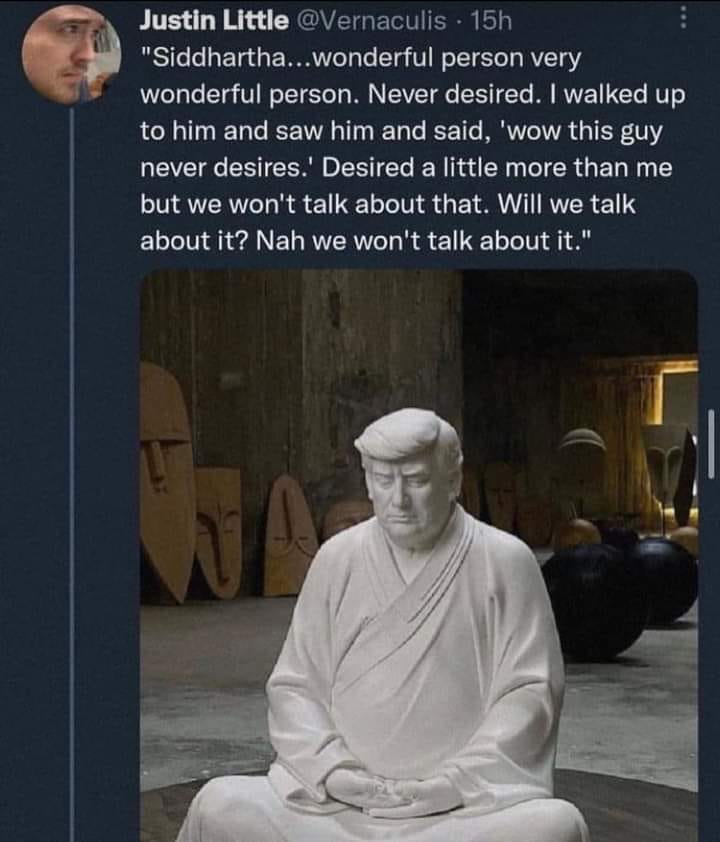Open the attached statue photo
Viewport: 720px width, 842px height.
pyautogui.click(x=419, y=555)
